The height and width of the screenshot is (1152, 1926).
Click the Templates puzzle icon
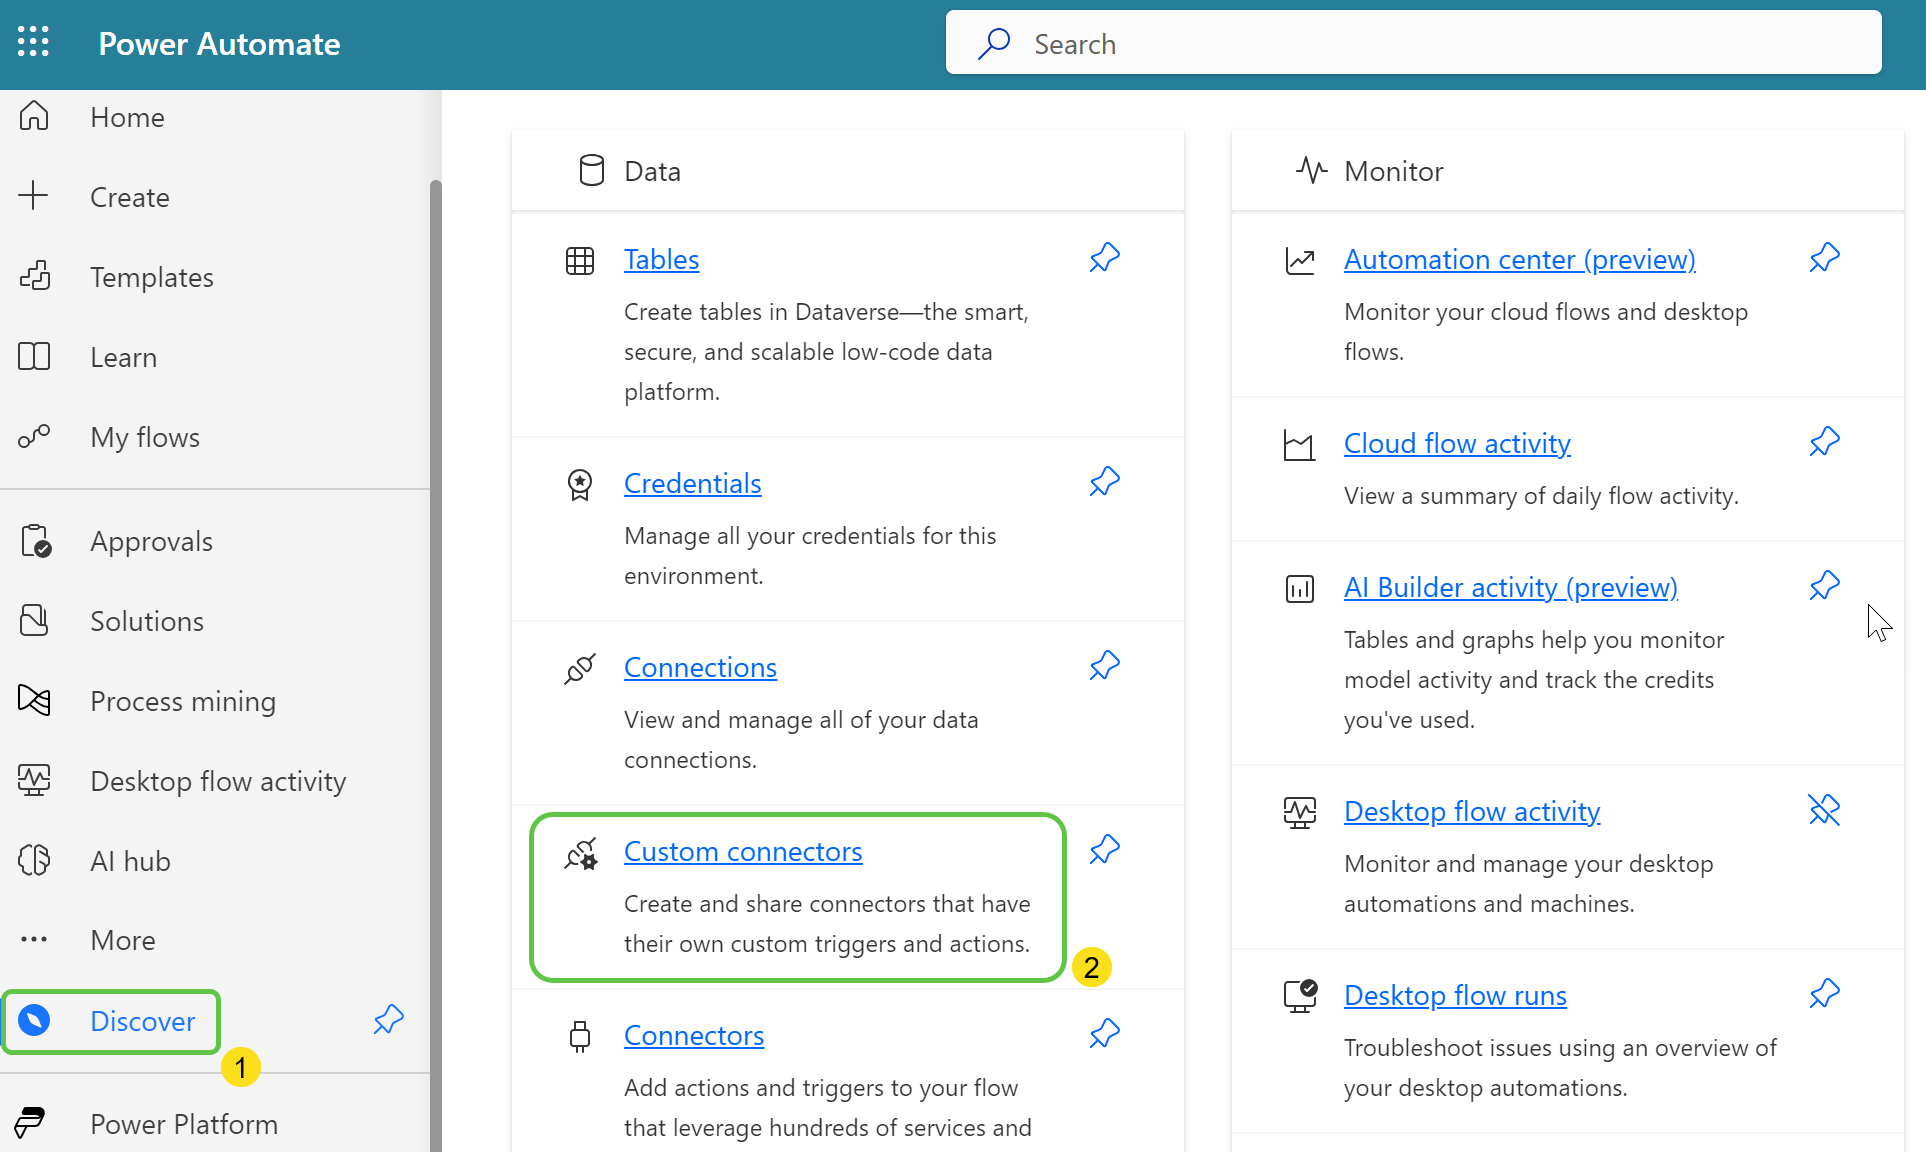[x=35, y=276]
